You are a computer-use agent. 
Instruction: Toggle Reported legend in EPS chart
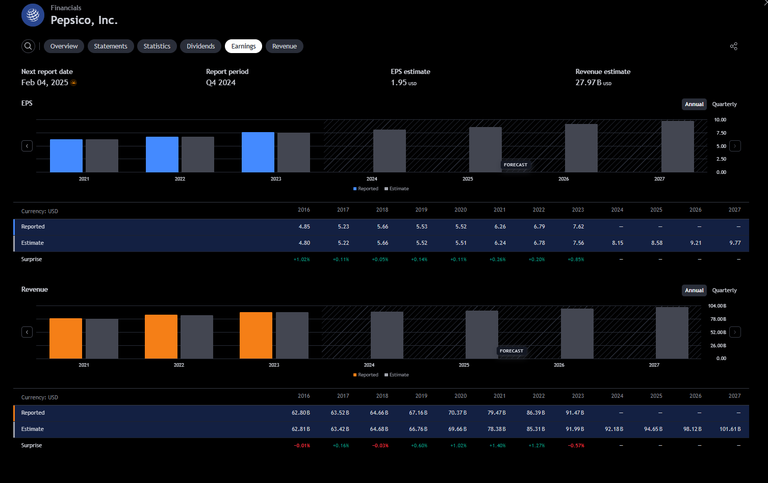[366, 189]
